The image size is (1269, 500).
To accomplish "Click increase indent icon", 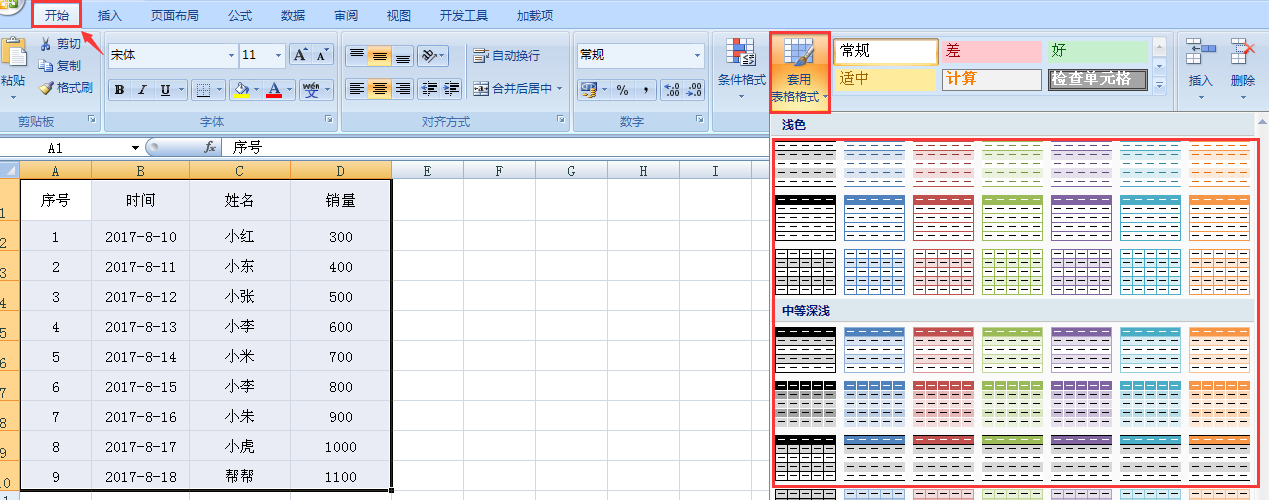I will (452, 89).
